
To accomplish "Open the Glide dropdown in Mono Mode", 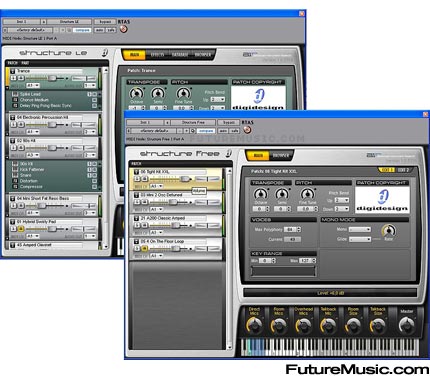I will [x=360, y=239].
